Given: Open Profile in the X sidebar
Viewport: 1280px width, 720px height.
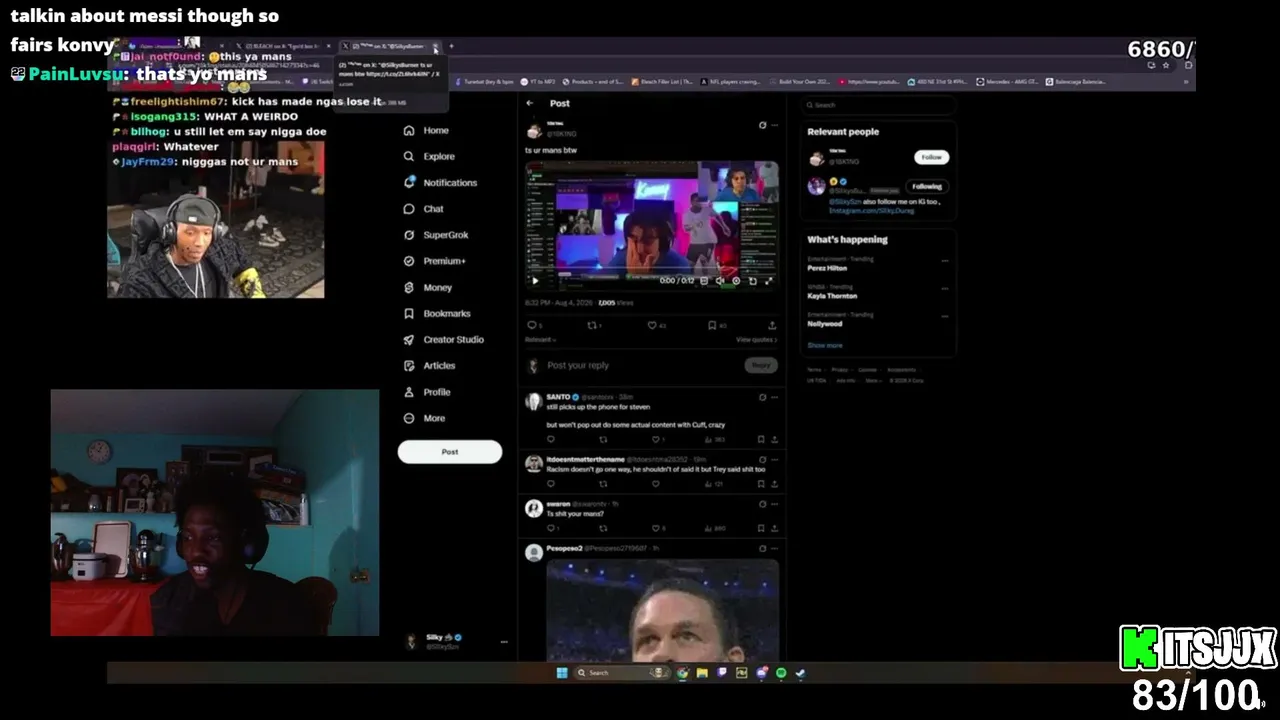Looking at the screenshot, I should coord(427,392).
